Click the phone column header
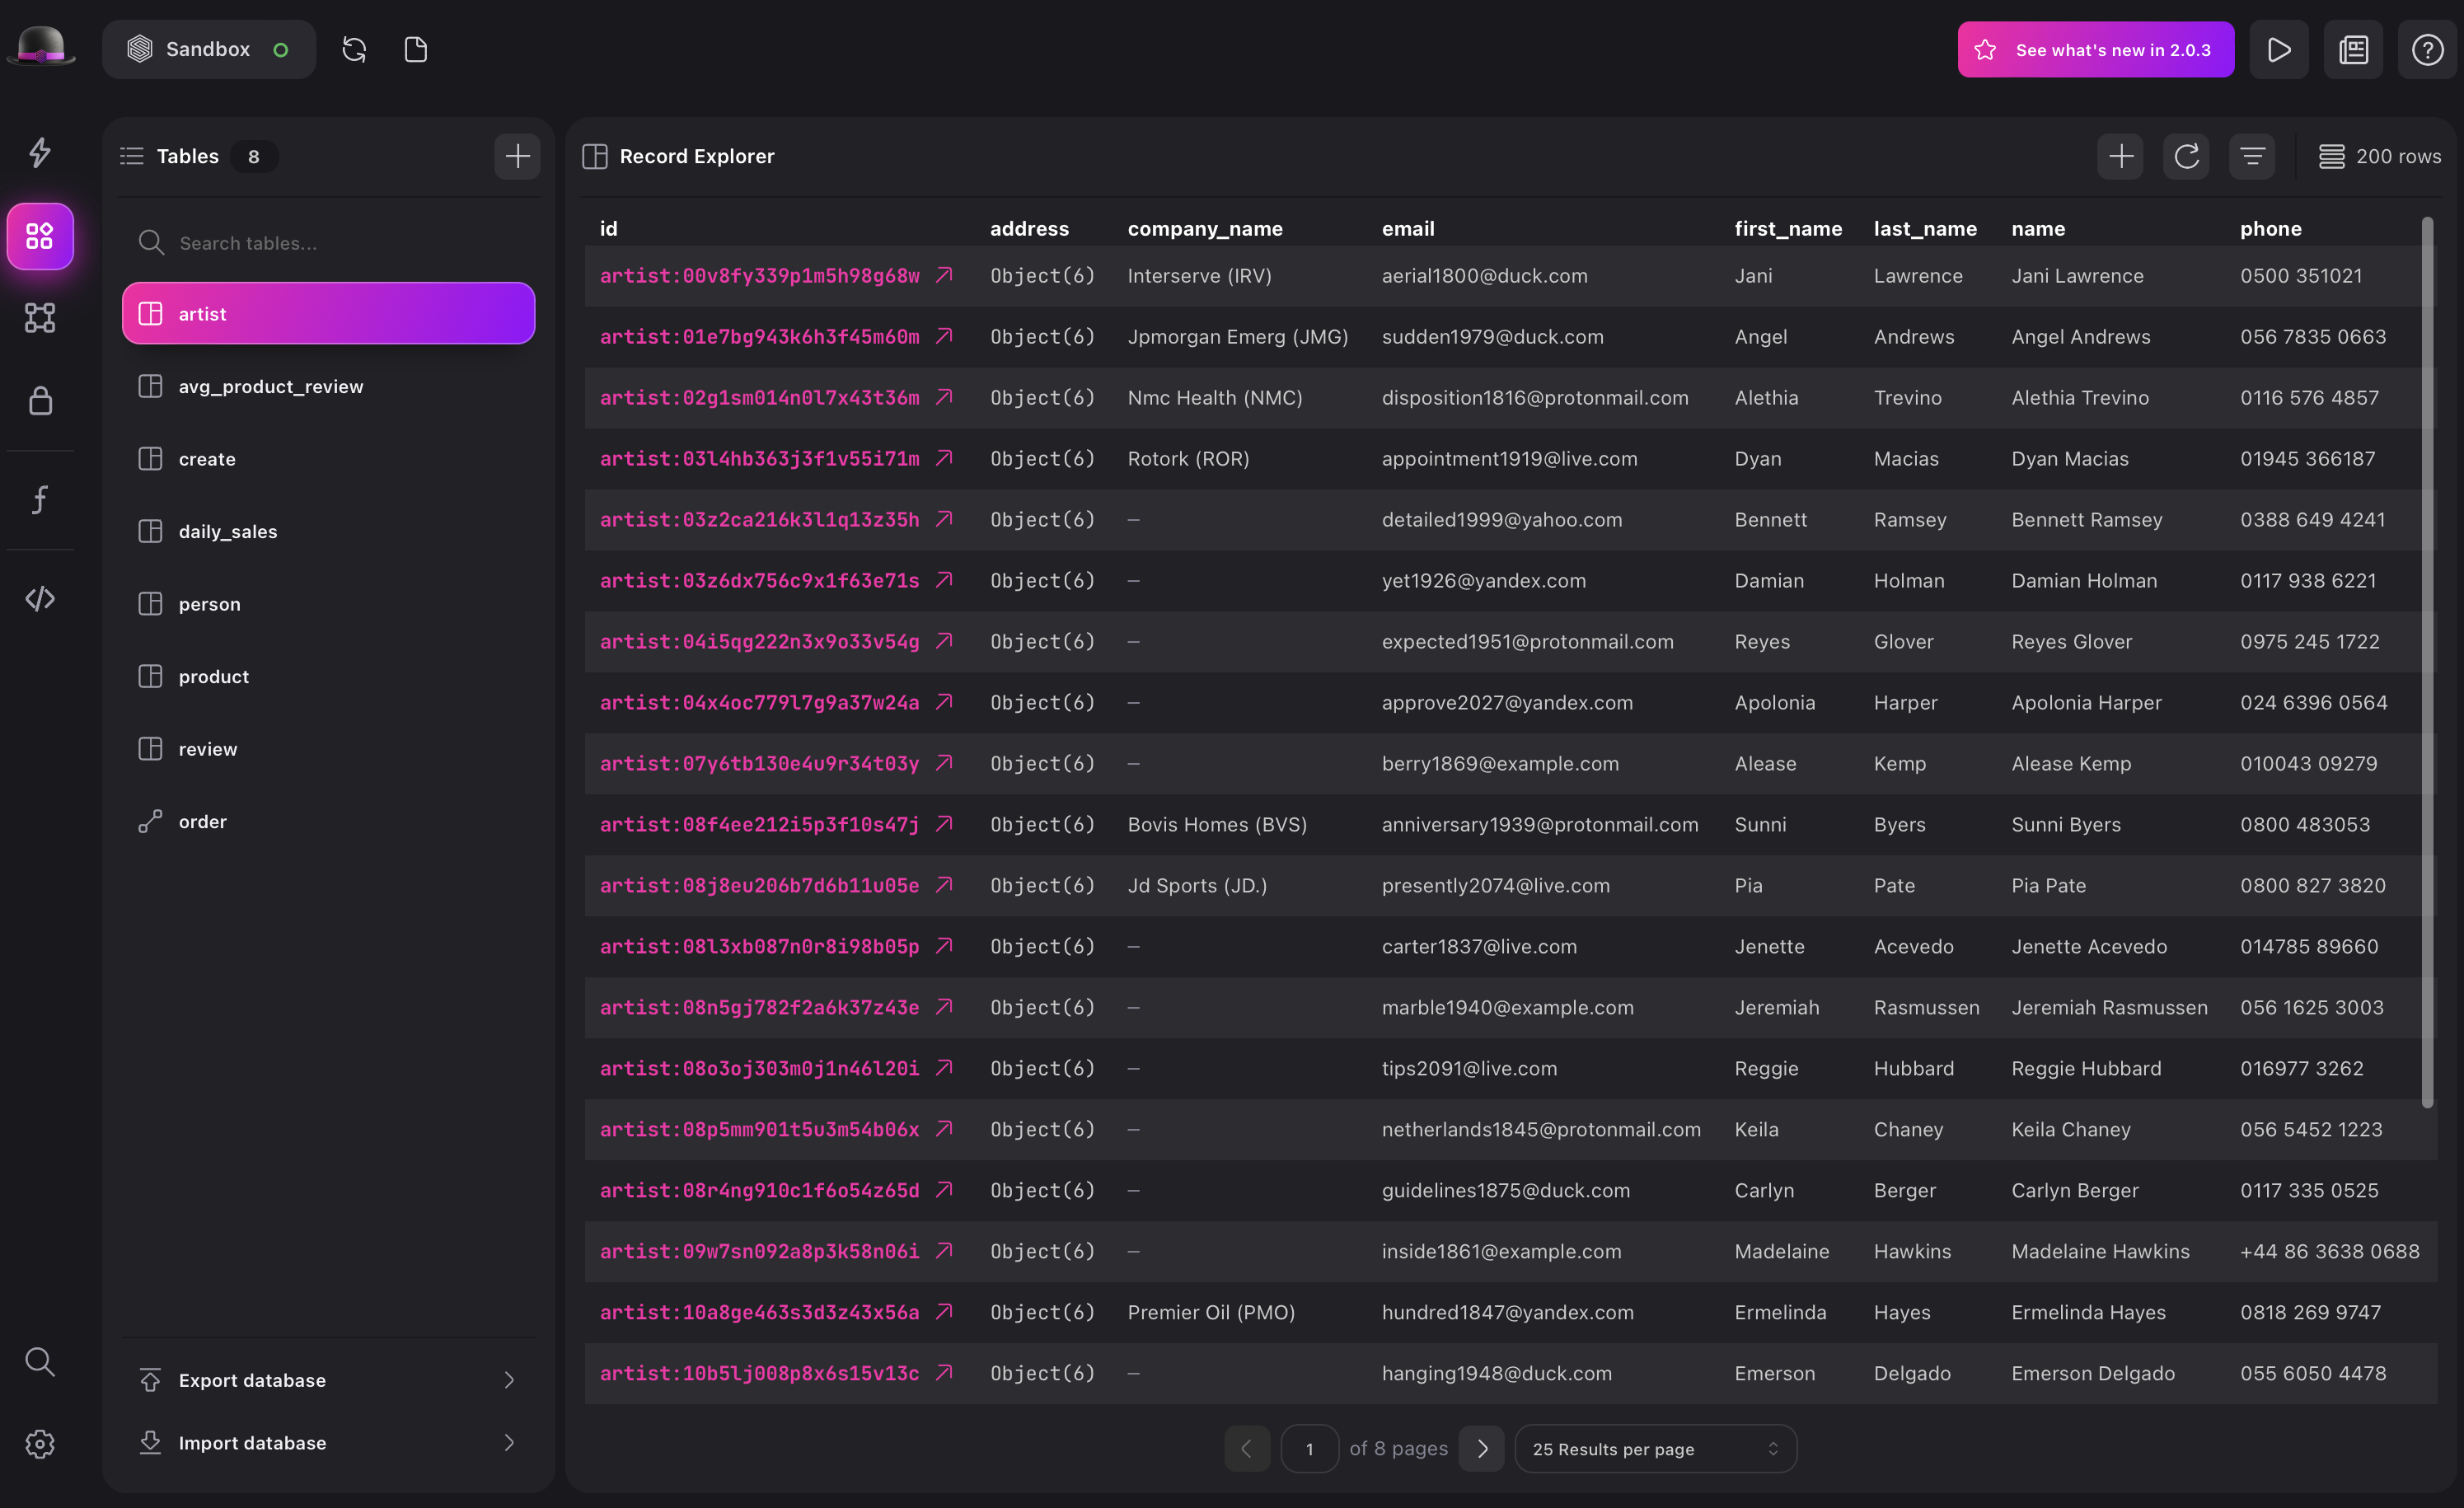Image resolution: width=2464 pixels, height=1508 pixels. pos(2270,228)
